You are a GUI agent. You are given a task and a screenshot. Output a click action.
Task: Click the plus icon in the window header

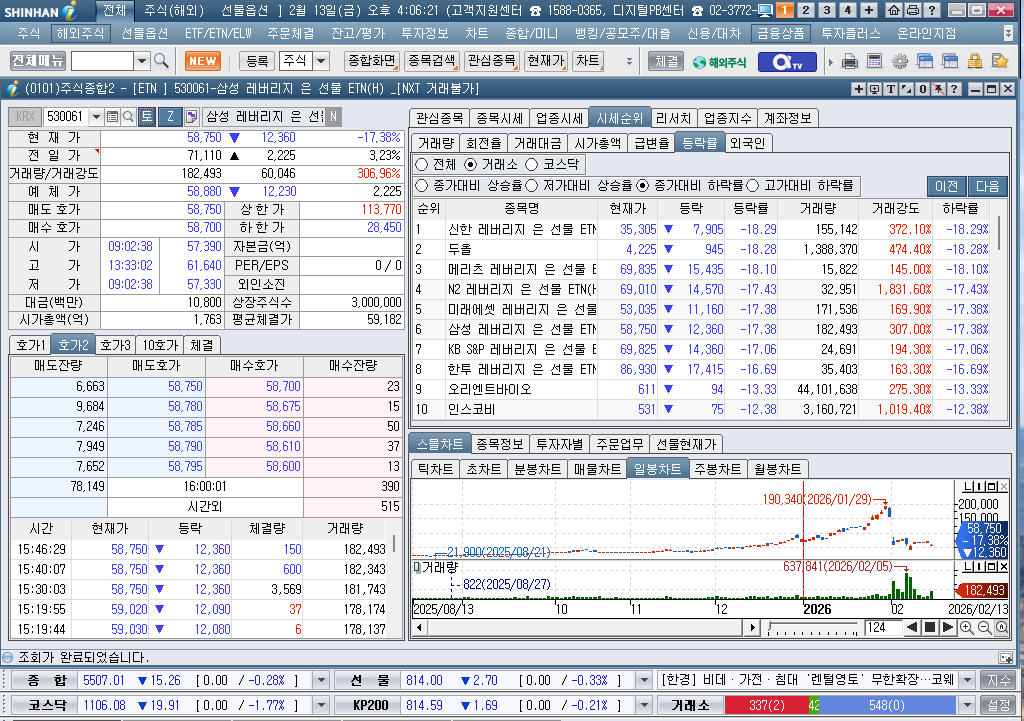tap(858, 89)
